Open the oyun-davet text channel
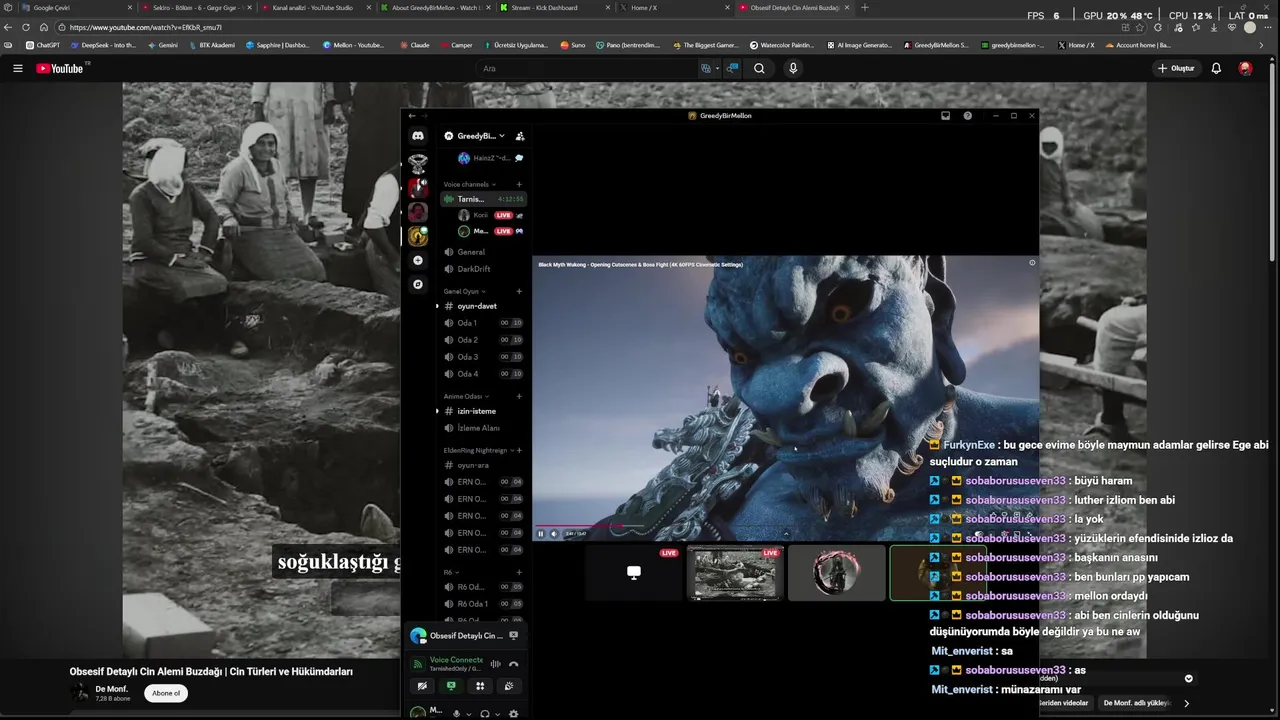Image resolution: width=1280 pixels, height=720 pixels. pos(484,306)
